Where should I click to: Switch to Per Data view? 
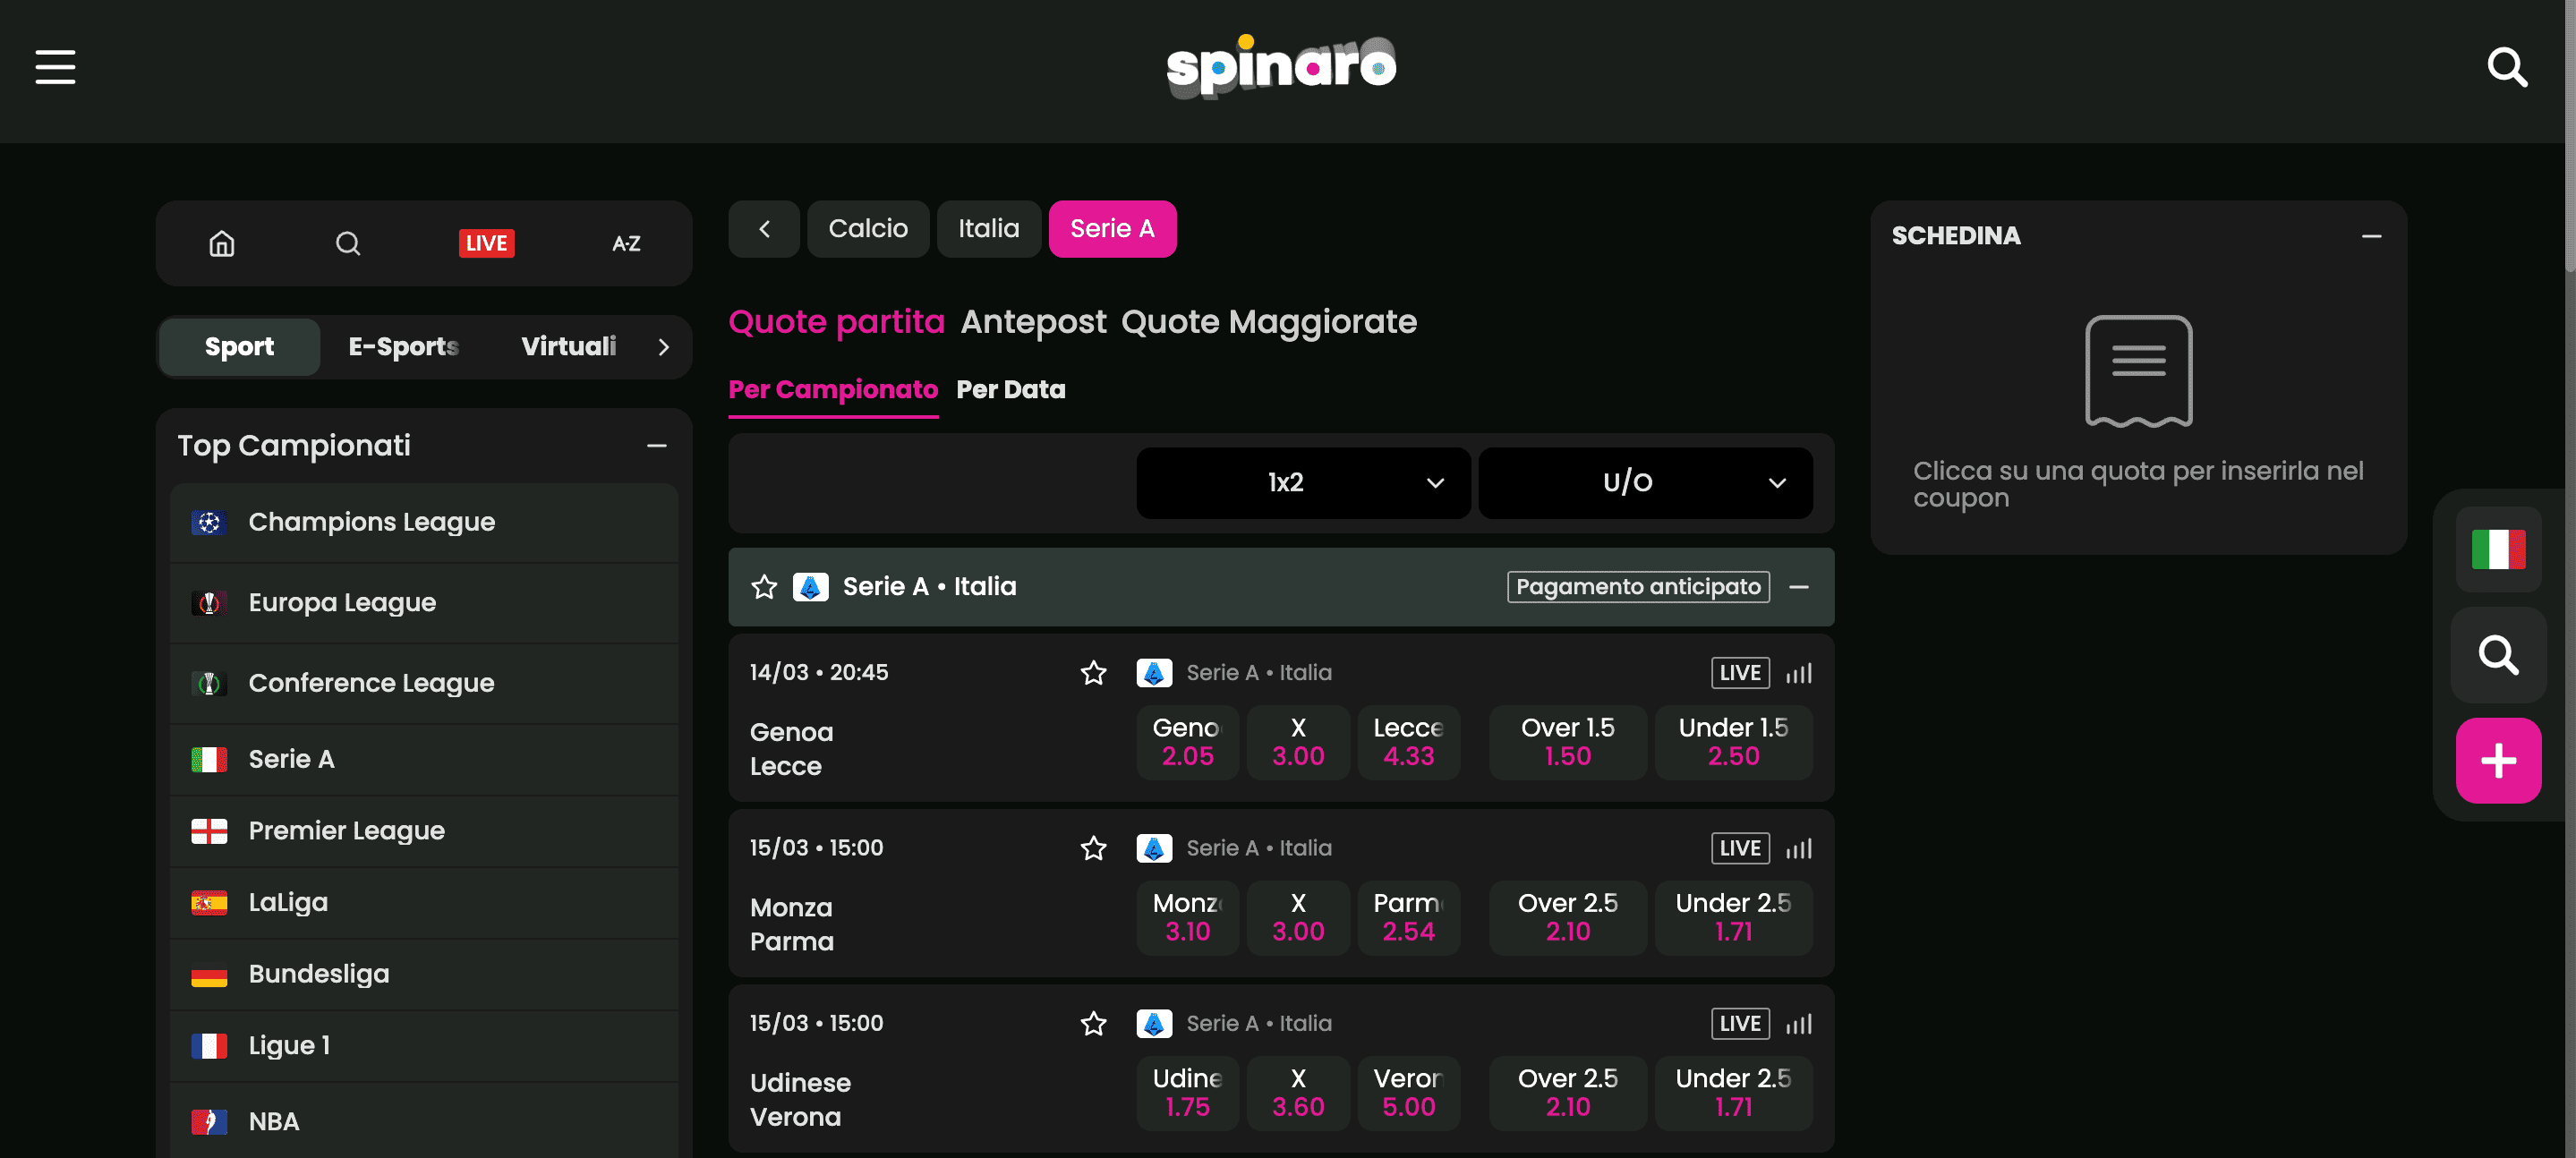(1010, 390)
